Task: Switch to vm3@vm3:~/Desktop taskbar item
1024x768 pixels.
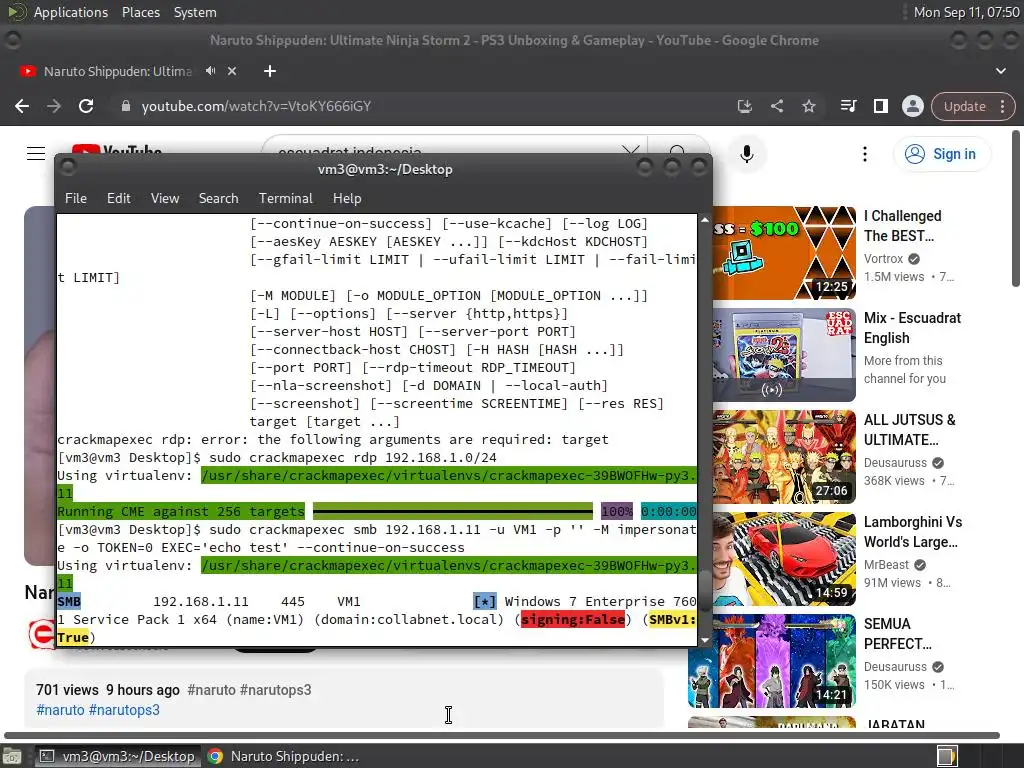Action: 118,756
